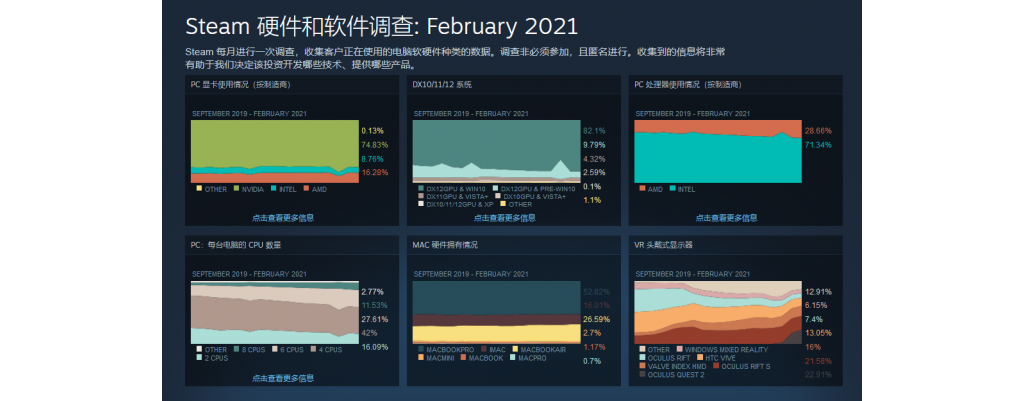Click the 21.58% value in VR headset chart
Image resolution: width=1024 pixels, height=401 pixels.
pyautogui.click(x=818, y=361)
